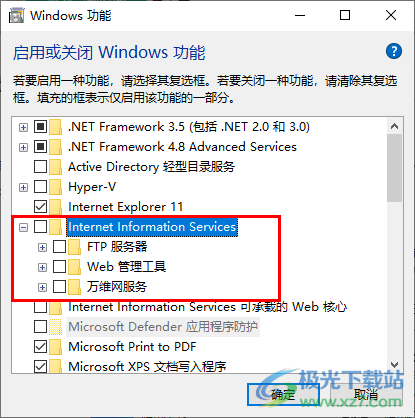Tick the FTP 服务器 checkbox
The width and height of the screenshot is (415, 418).
(59, 247)
